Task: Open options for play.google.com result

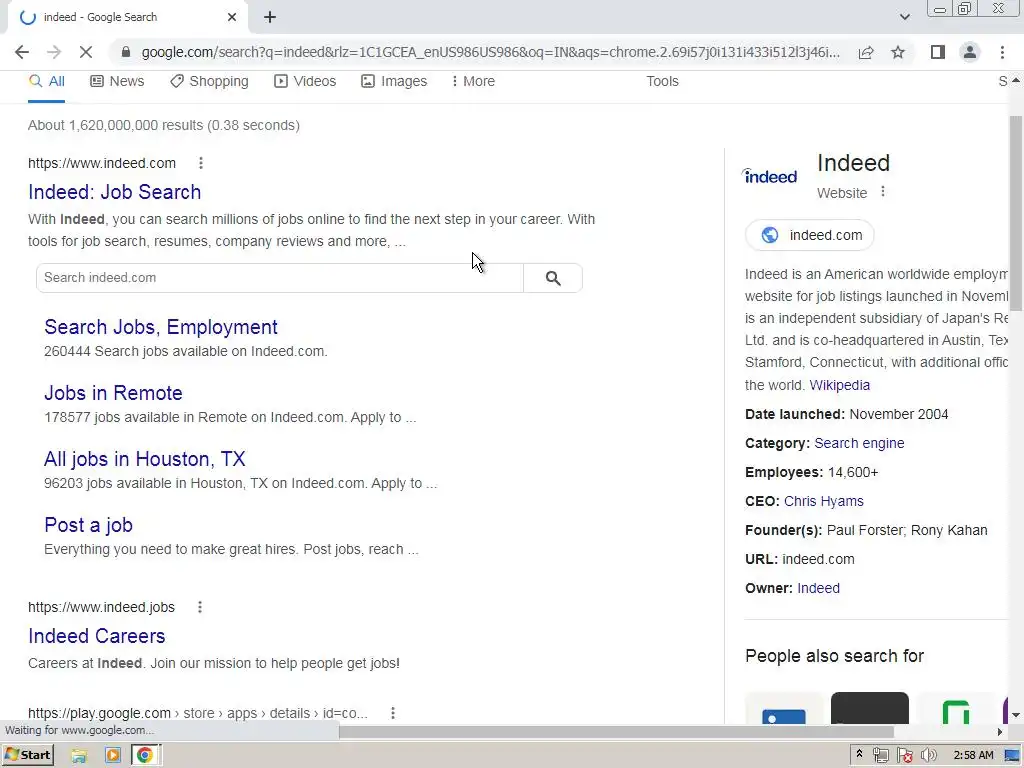Action: [x=392, y=713]
